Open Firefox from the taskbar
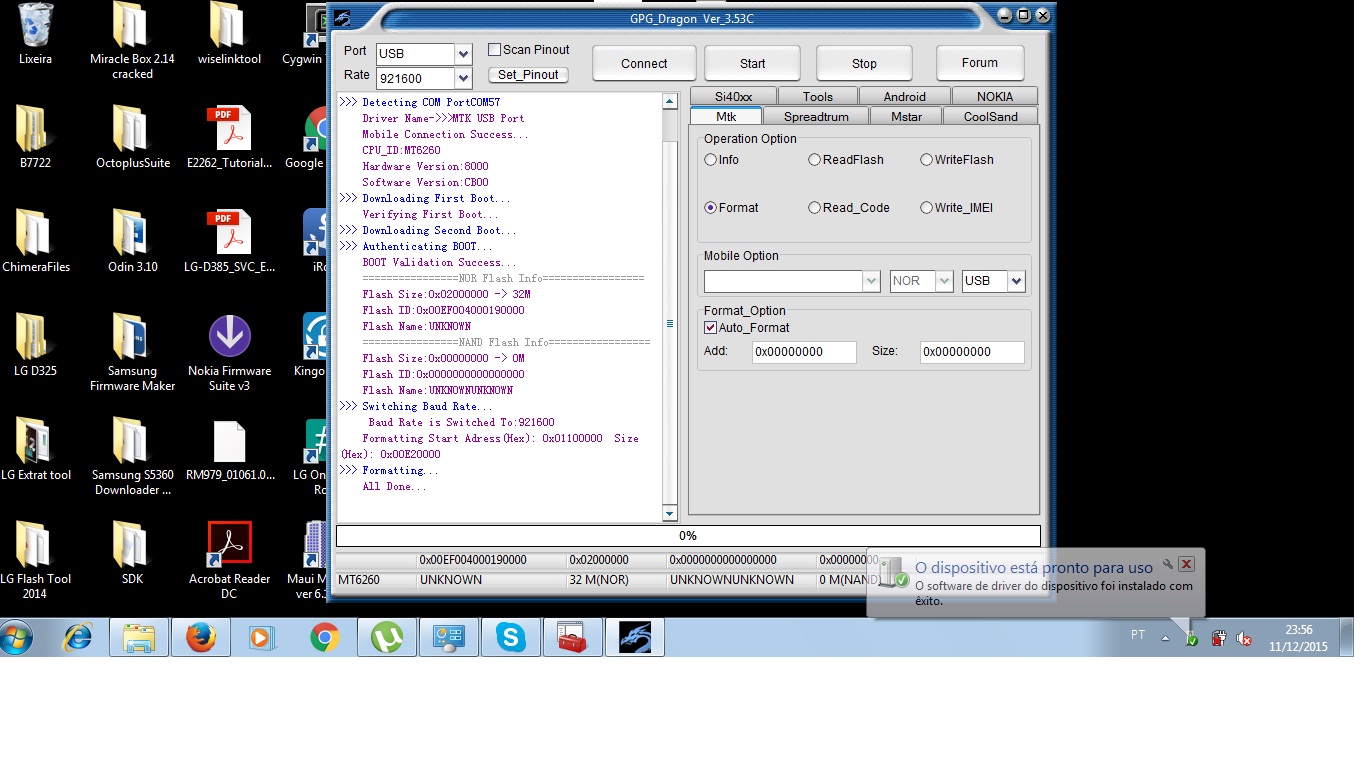The image size is (1366, 768). pyautogui.click(x=201, y=637)
